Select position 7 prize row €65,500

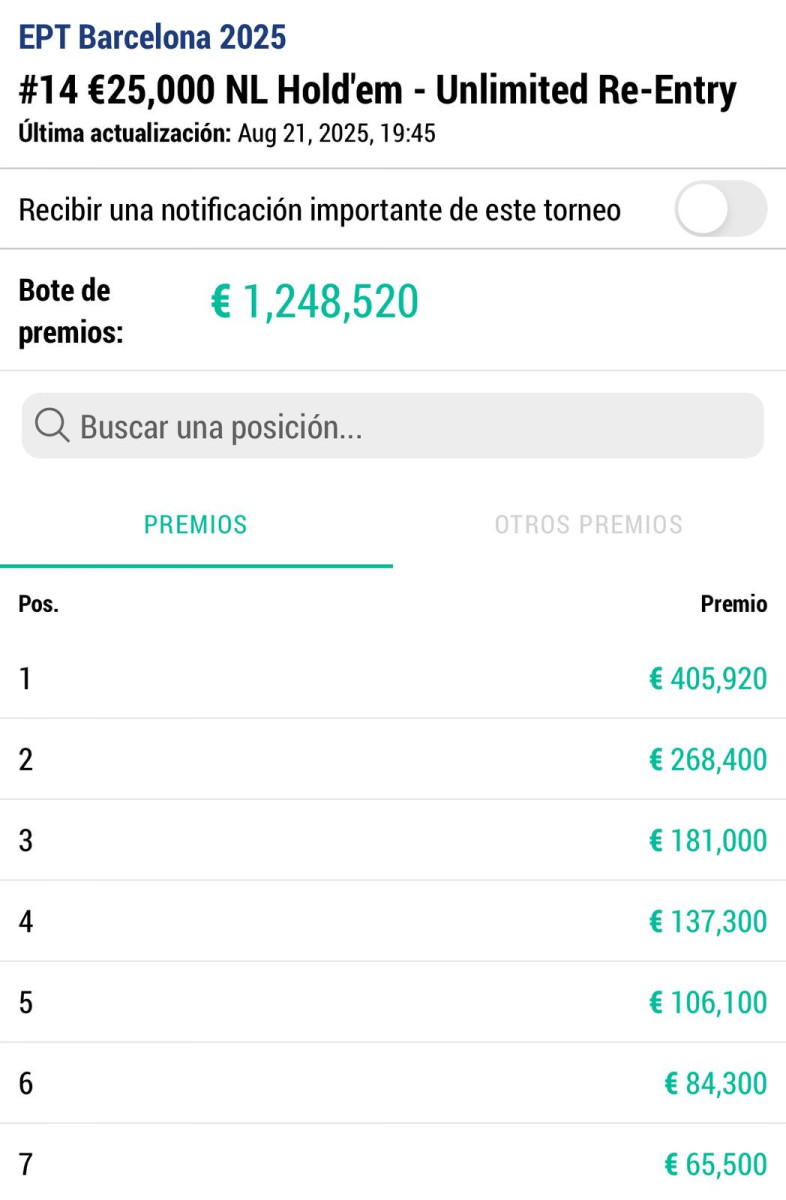coord(393,1165)
